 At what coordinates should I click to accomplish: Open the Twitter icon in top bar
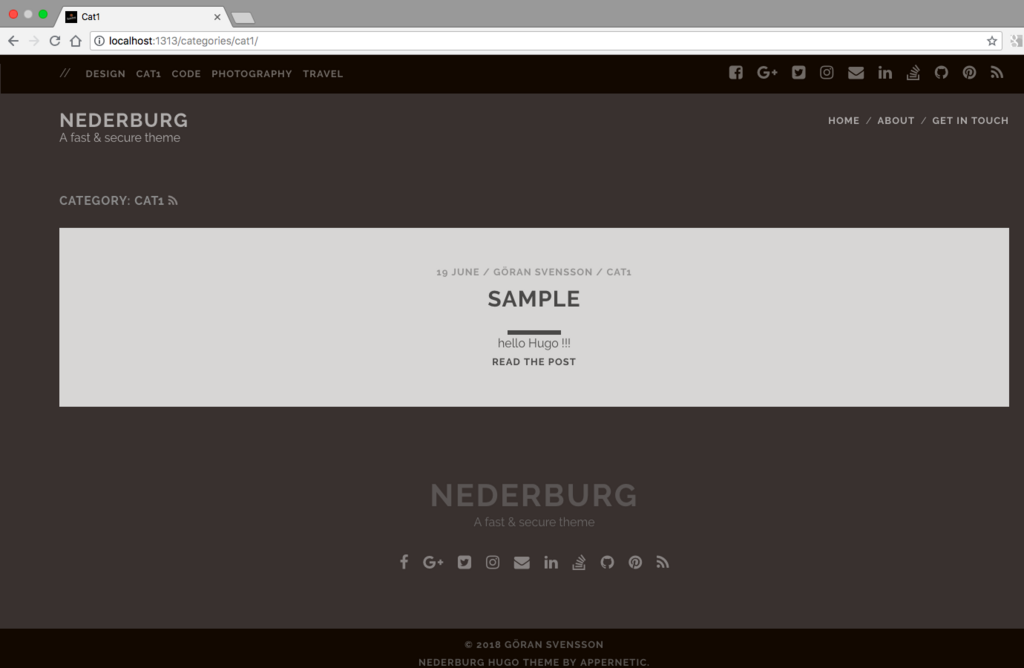point(798,72)
